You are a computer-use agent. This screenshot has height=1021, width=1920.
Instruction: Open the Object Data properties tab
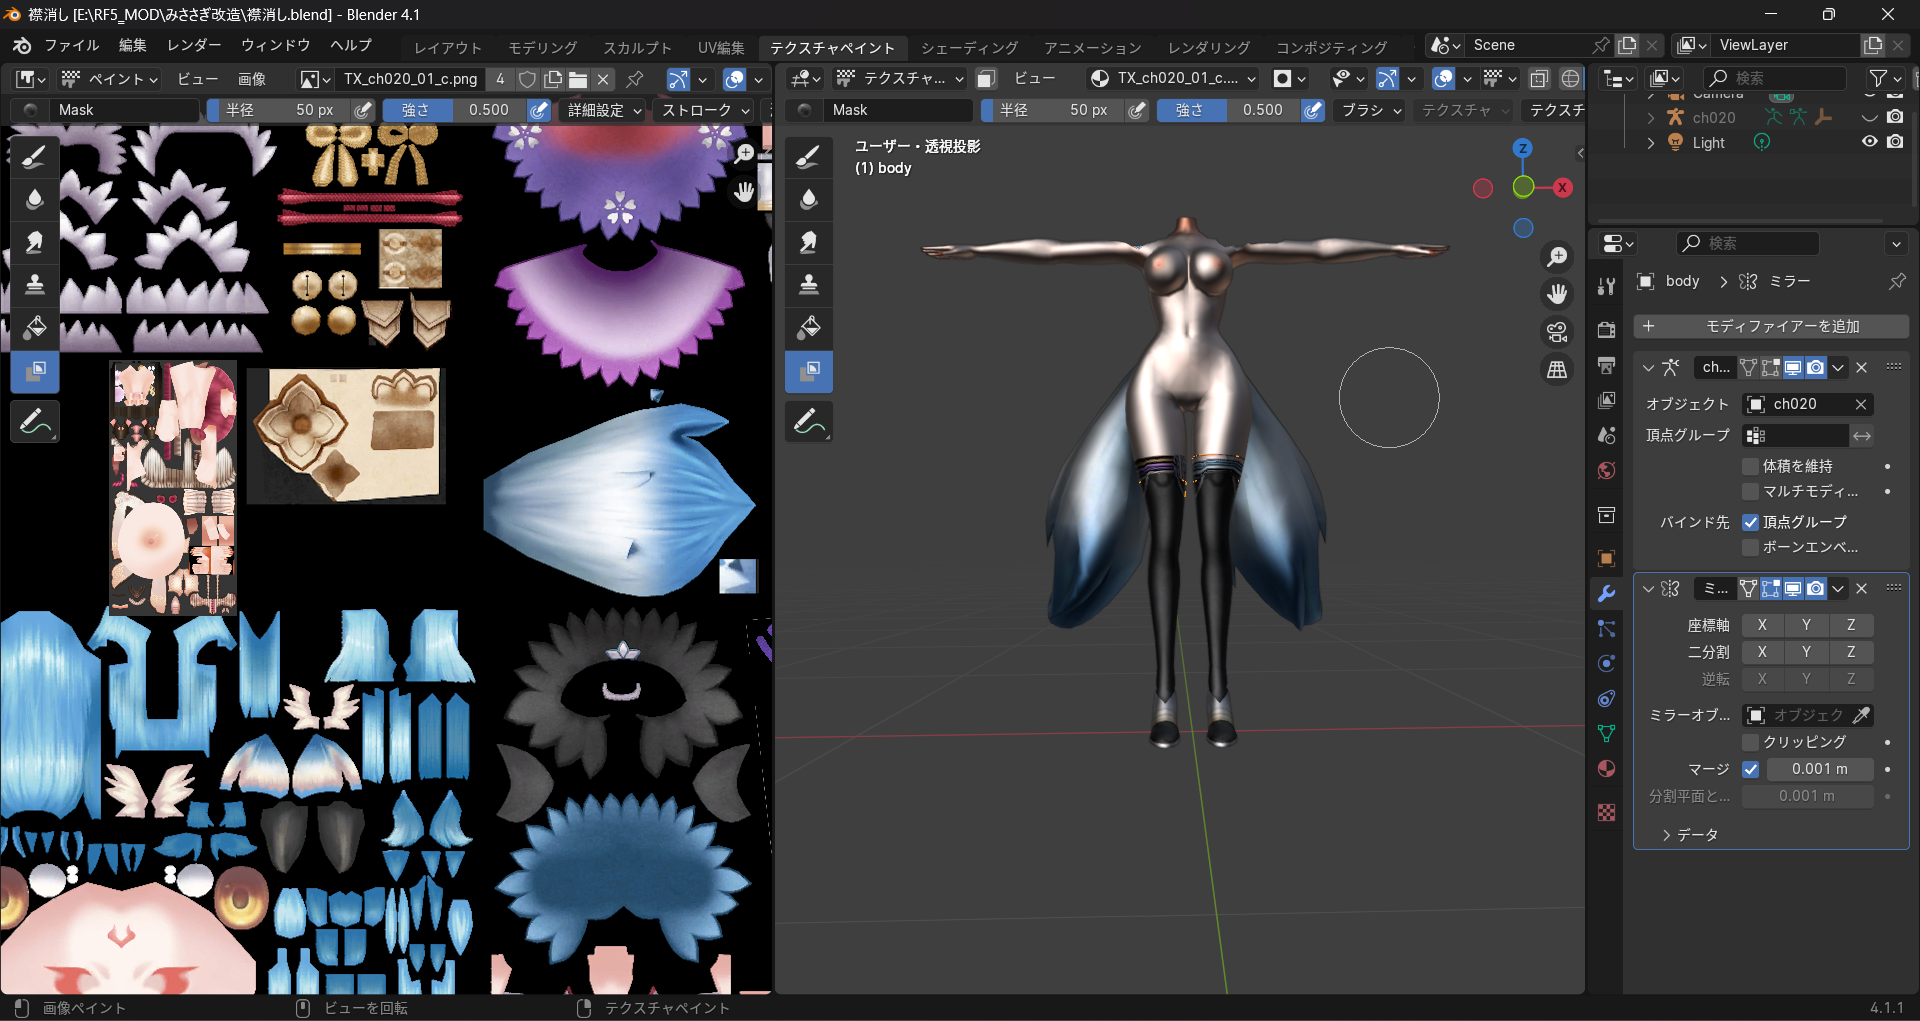(1606, 733)
